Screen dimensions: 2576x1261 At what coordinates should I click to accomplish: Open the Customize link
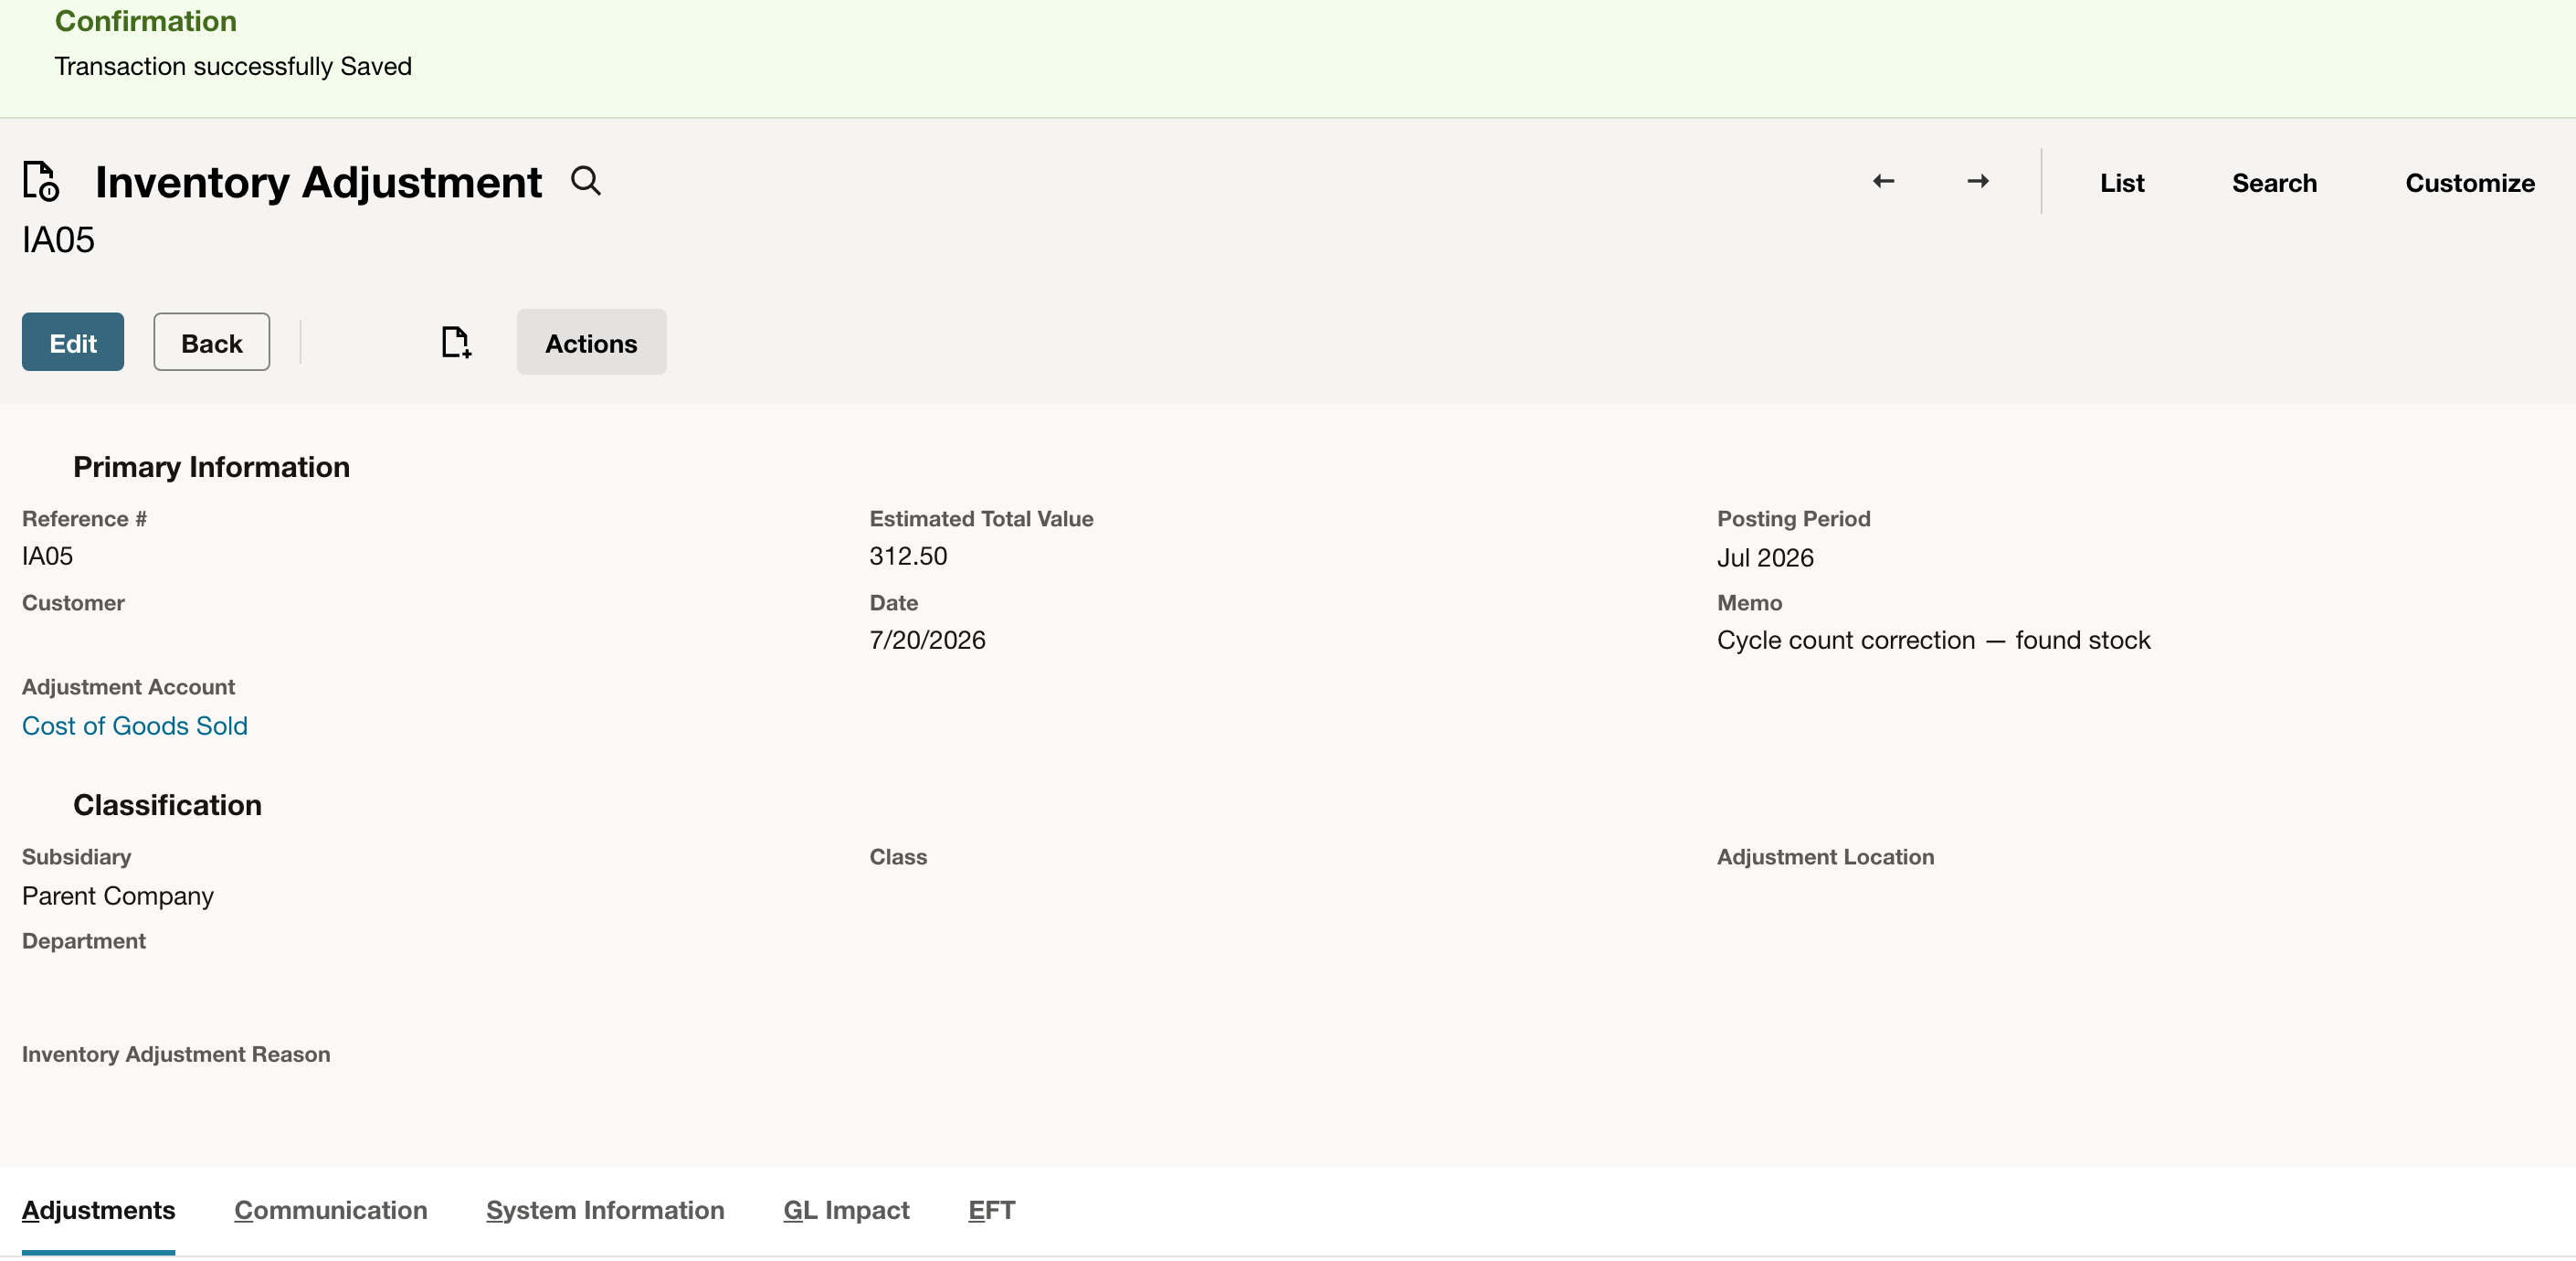pos(2469,183)
